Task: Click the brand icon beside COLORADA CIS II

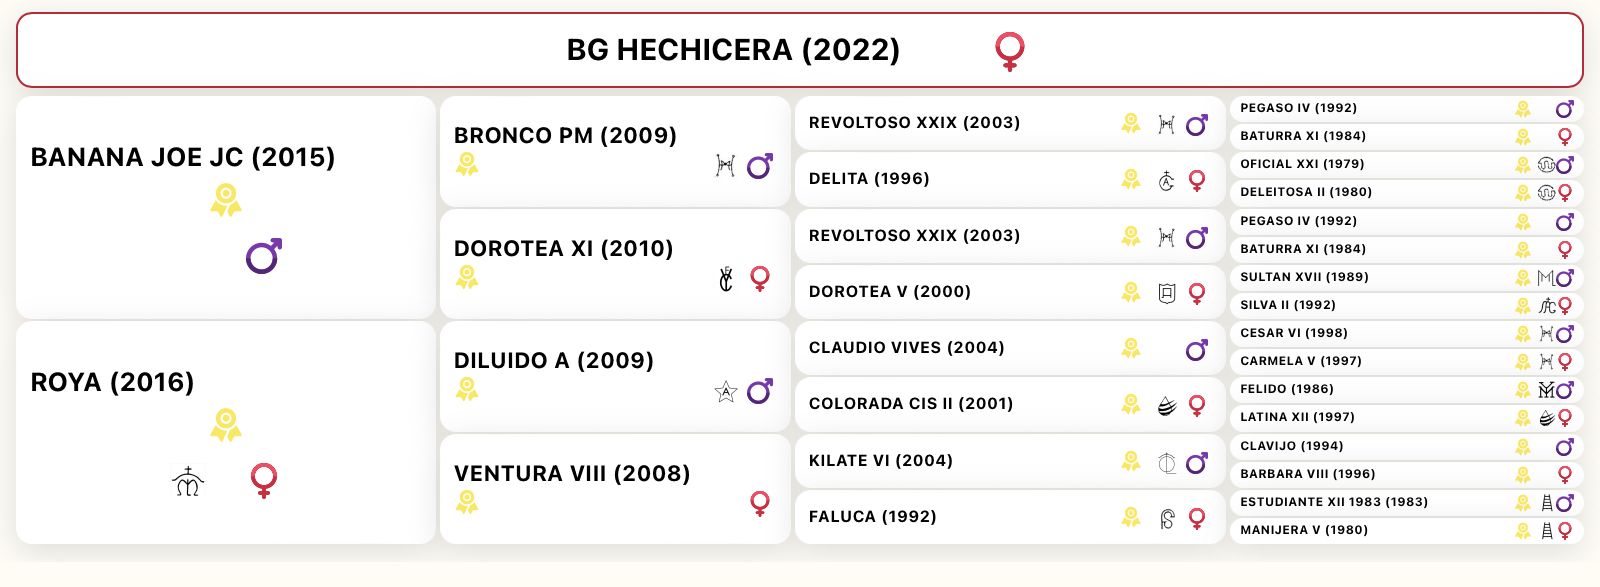Action: [x=1167, y=405]
